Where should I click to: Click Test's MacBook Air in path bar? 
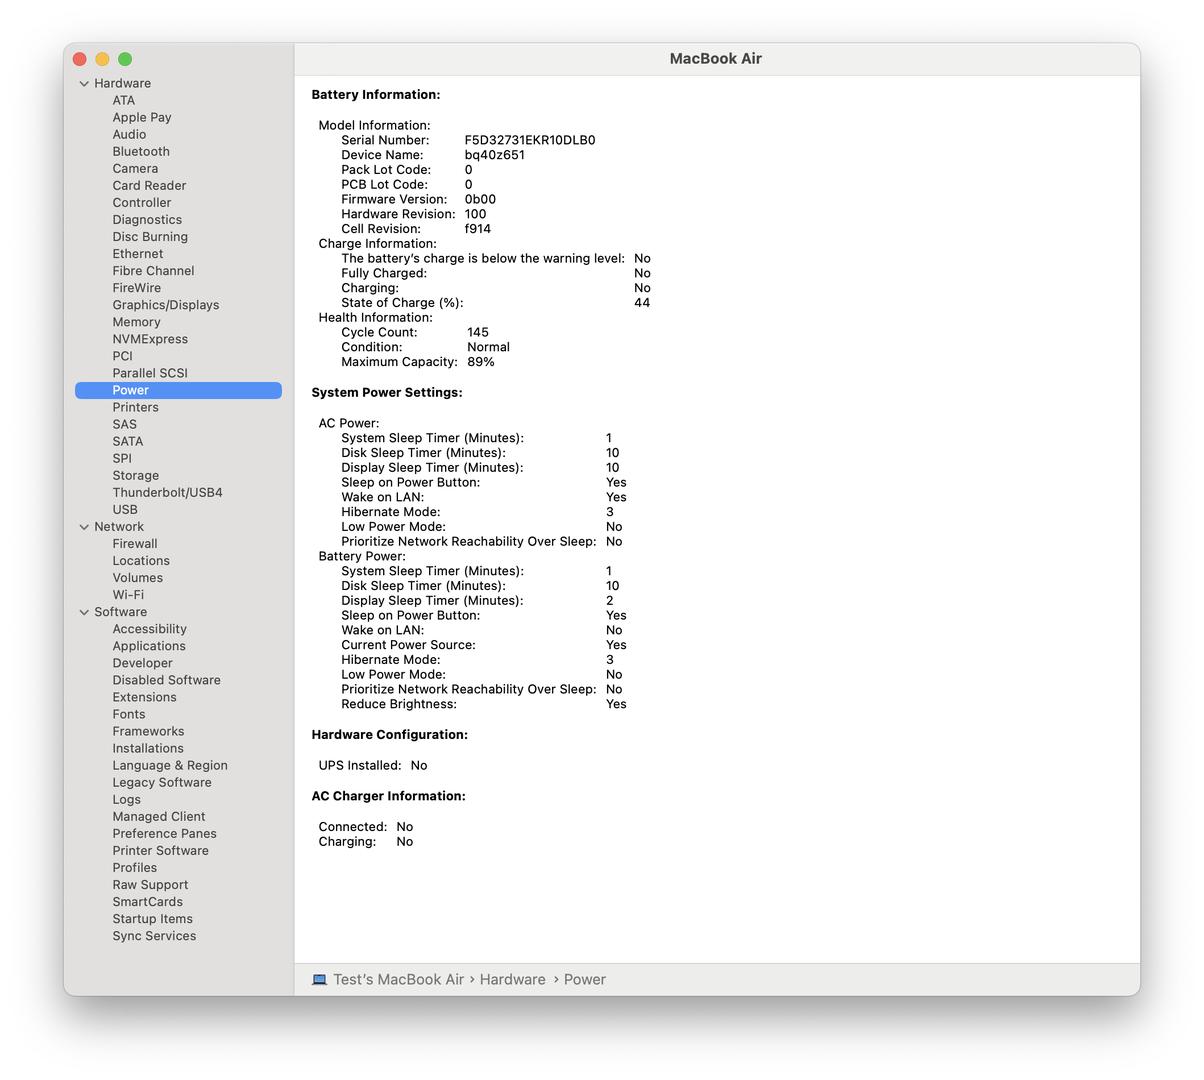tap(398, 980)
